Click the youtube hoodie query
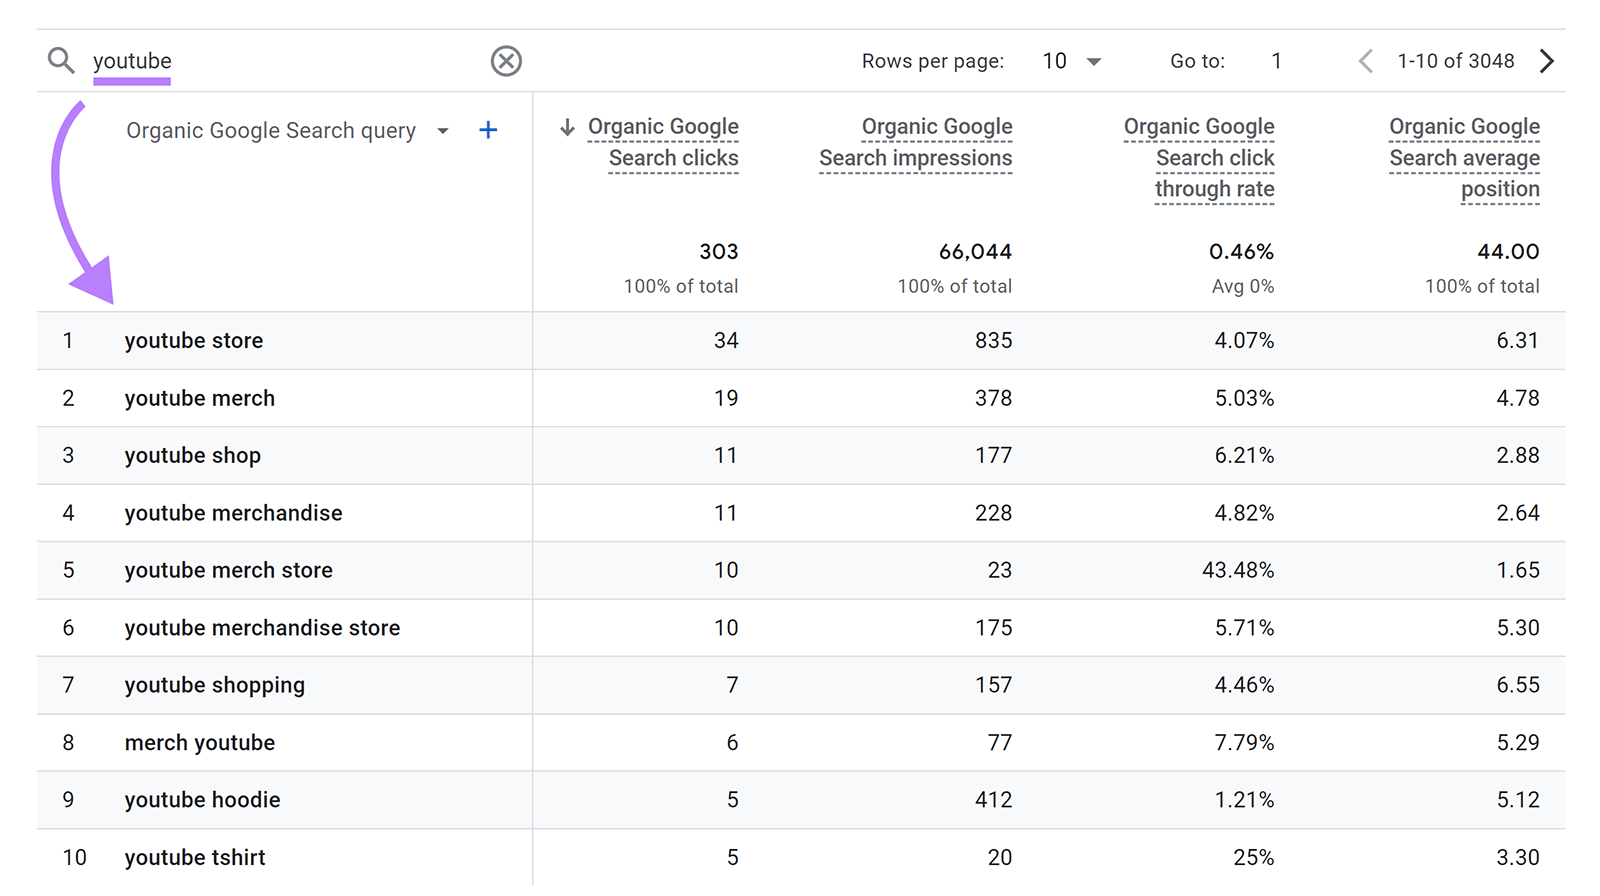This screenshot has height=896, width=1600. (x=202, y=800)
